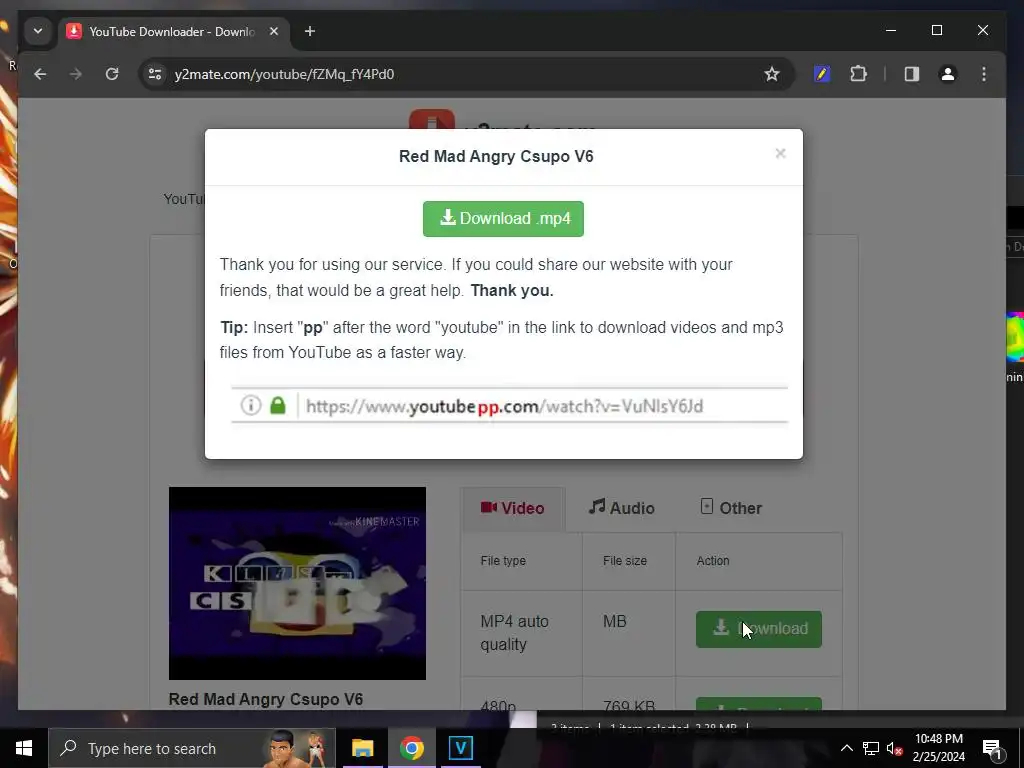The width and height of the screenshot is (1024, 768).
Task: Go forward with the browser arrow
Action: pyautogui.click(x=76, y=74)
